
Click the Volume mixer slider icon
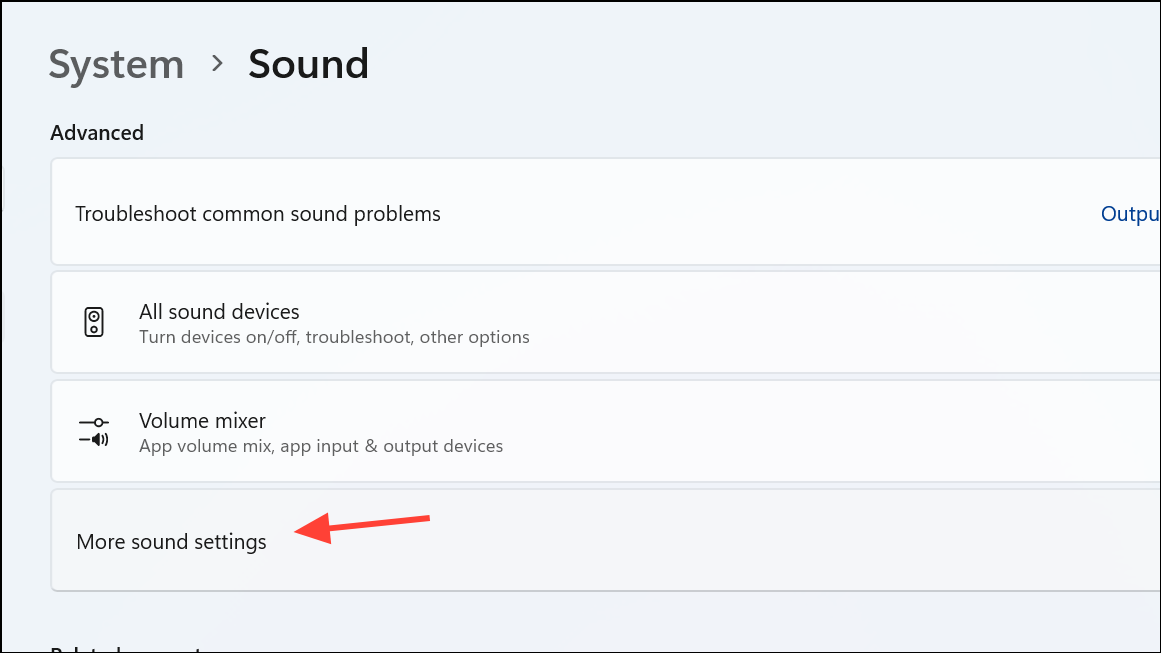(x=94, y=432)
